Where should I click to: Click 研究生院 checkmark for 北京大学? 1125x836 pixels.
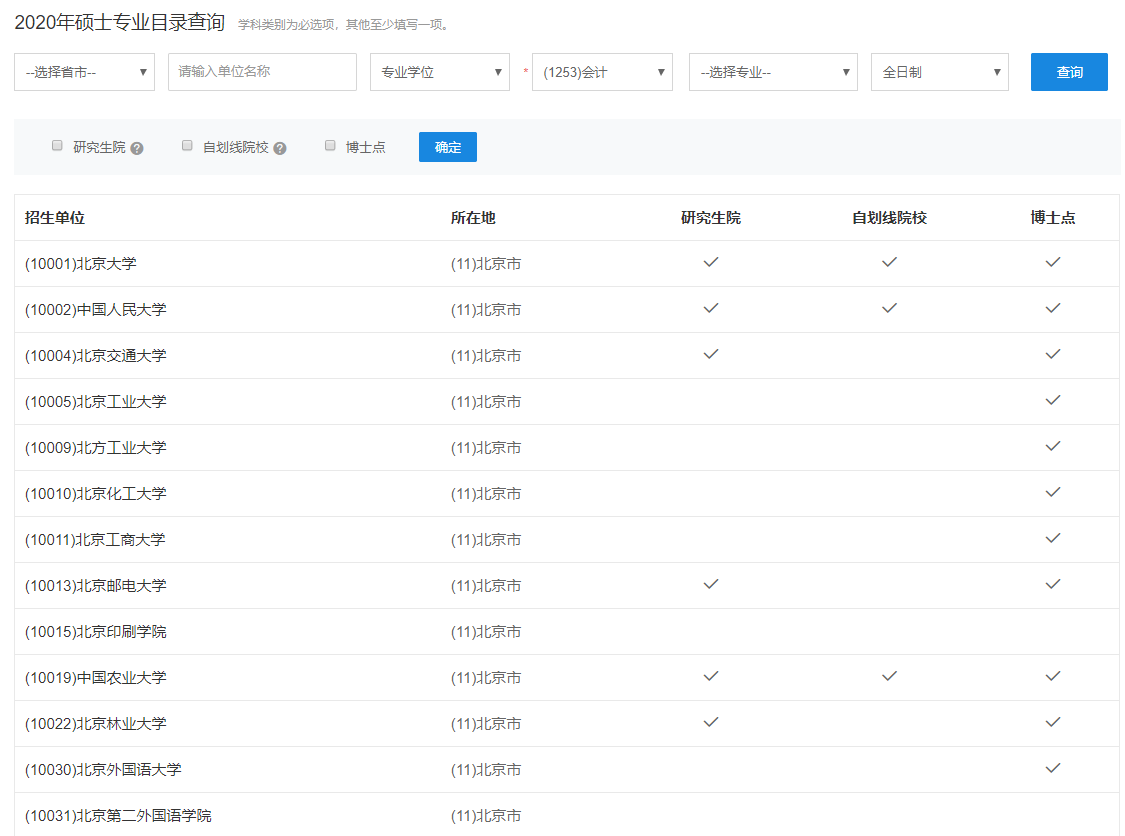click(x=711, y=262)
